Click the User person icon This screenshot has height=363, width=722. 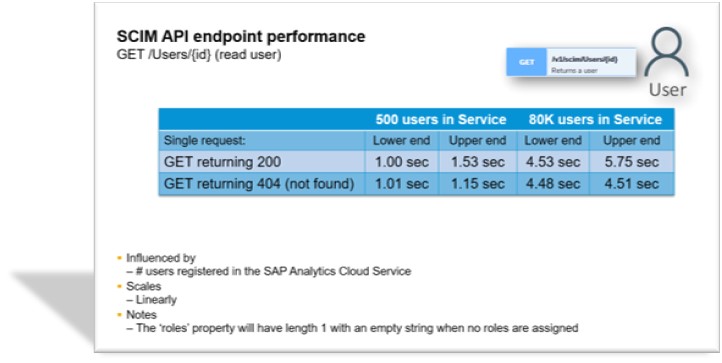click(666, 52)
